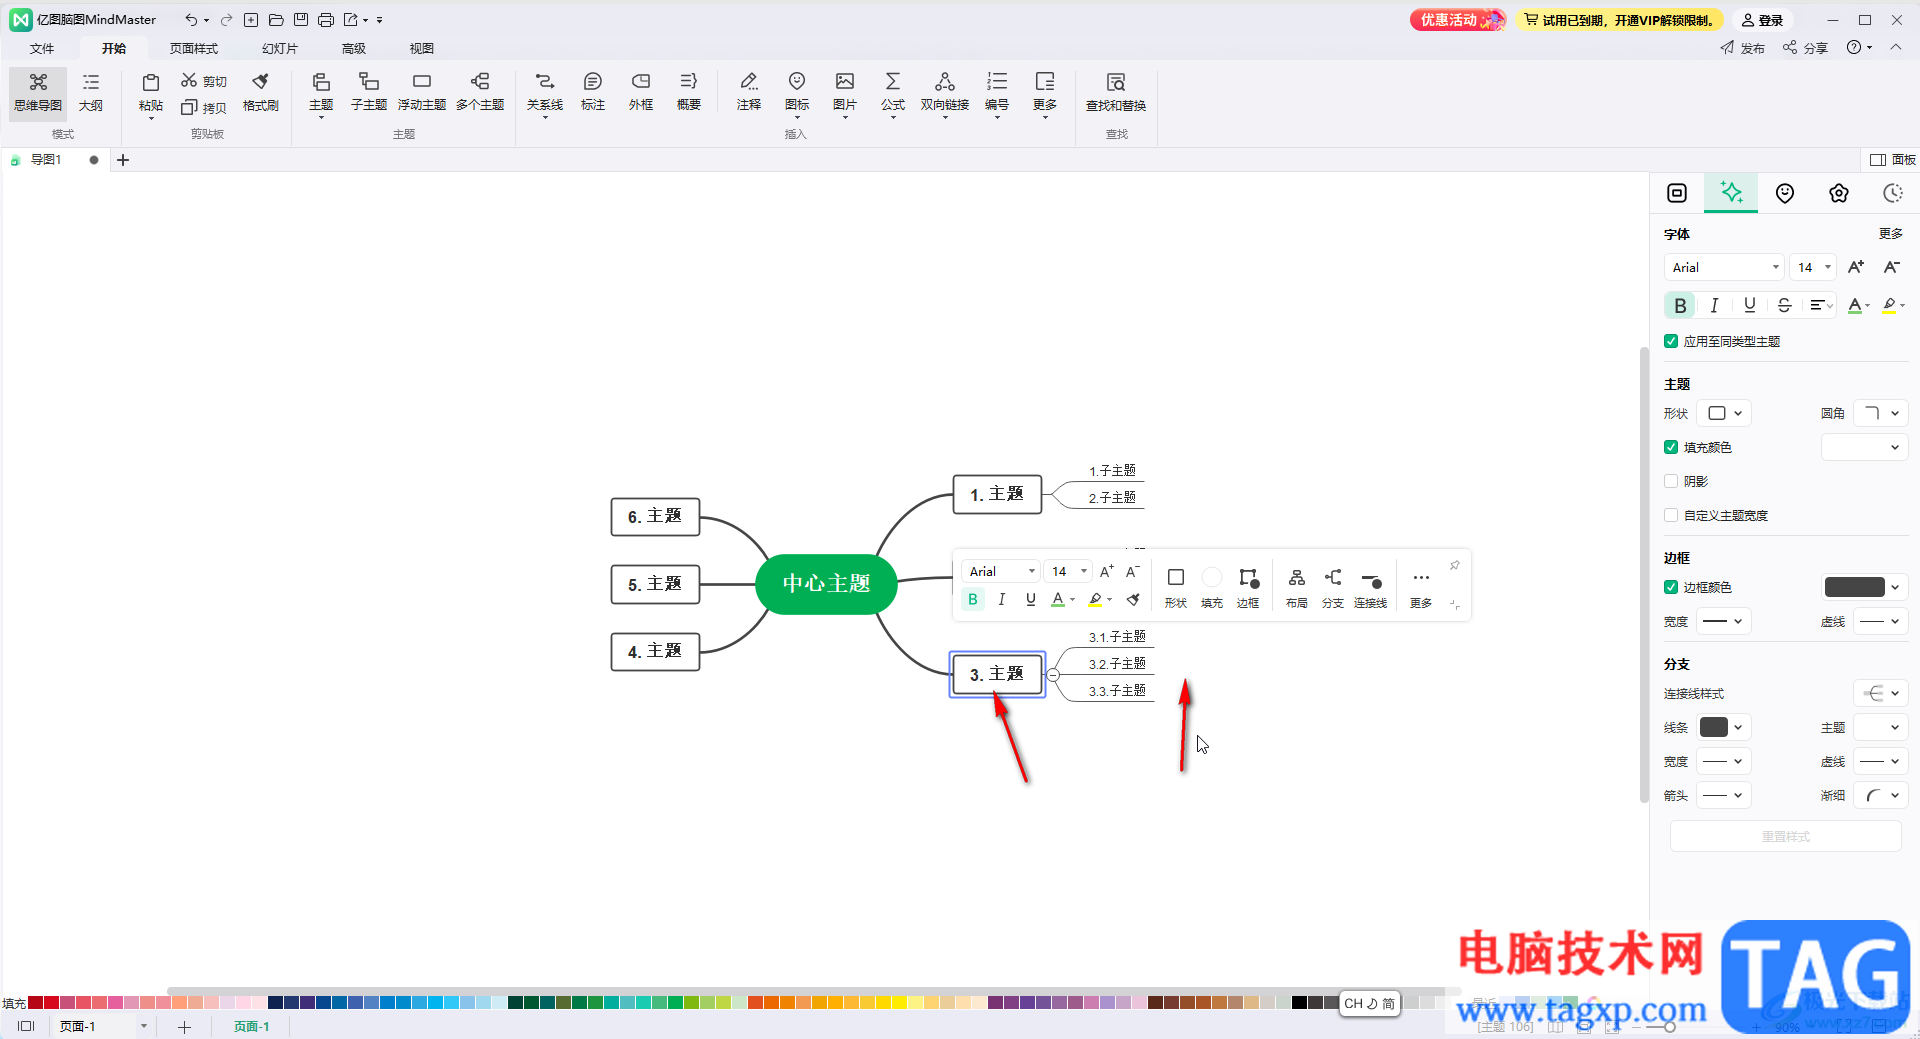Screen dimensions: 1920x1039
Task: Open font size 14 dropdown in side panel
Action: point(1812,267)
